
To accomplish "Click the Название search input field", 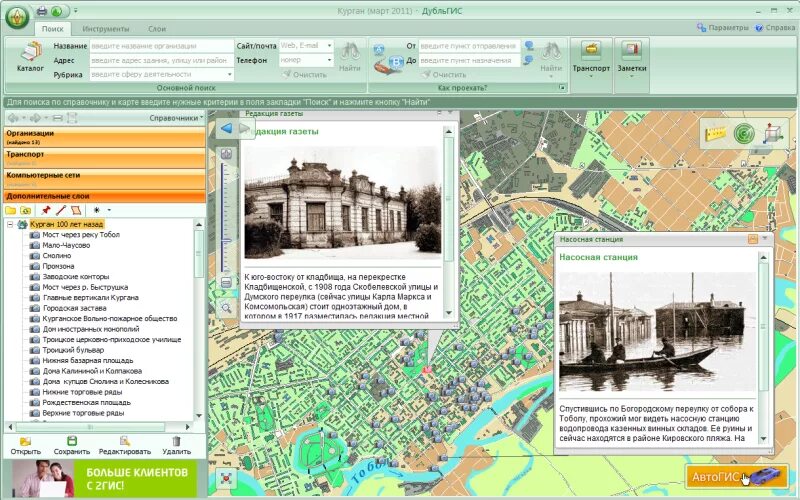I will [162, 46].
